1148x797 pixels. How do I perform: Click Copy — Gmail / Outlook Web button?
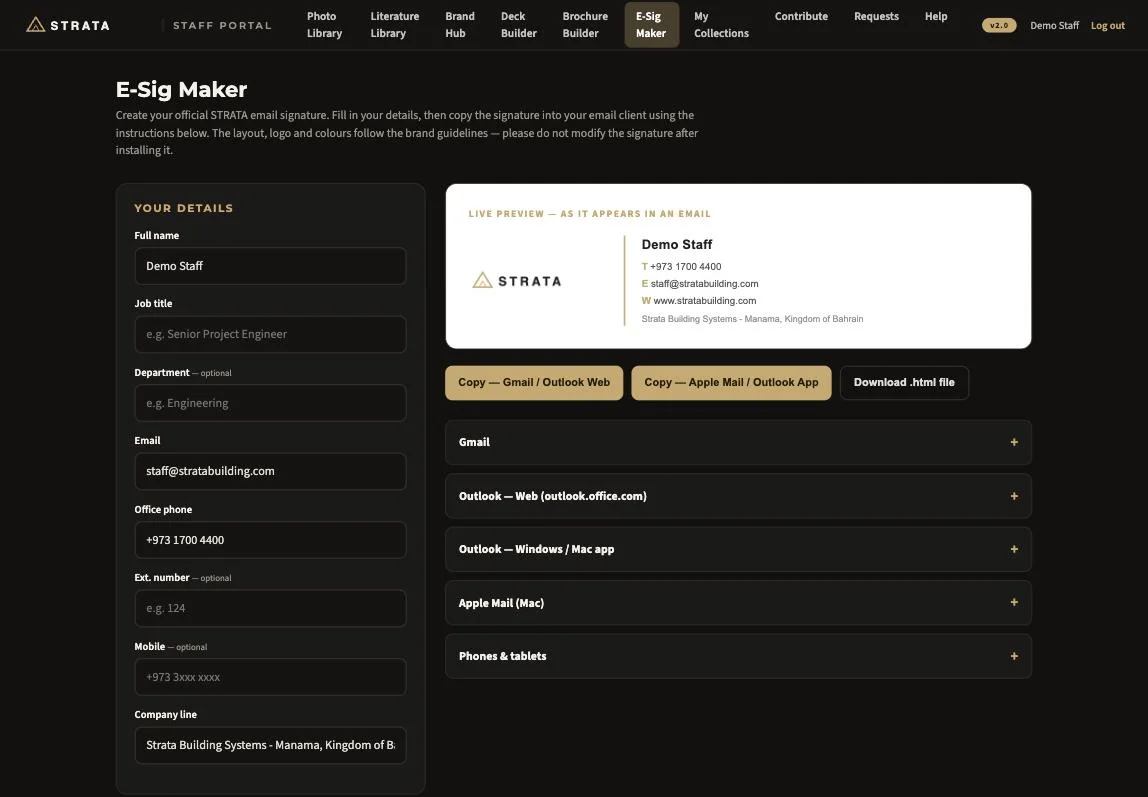[534, 383]
